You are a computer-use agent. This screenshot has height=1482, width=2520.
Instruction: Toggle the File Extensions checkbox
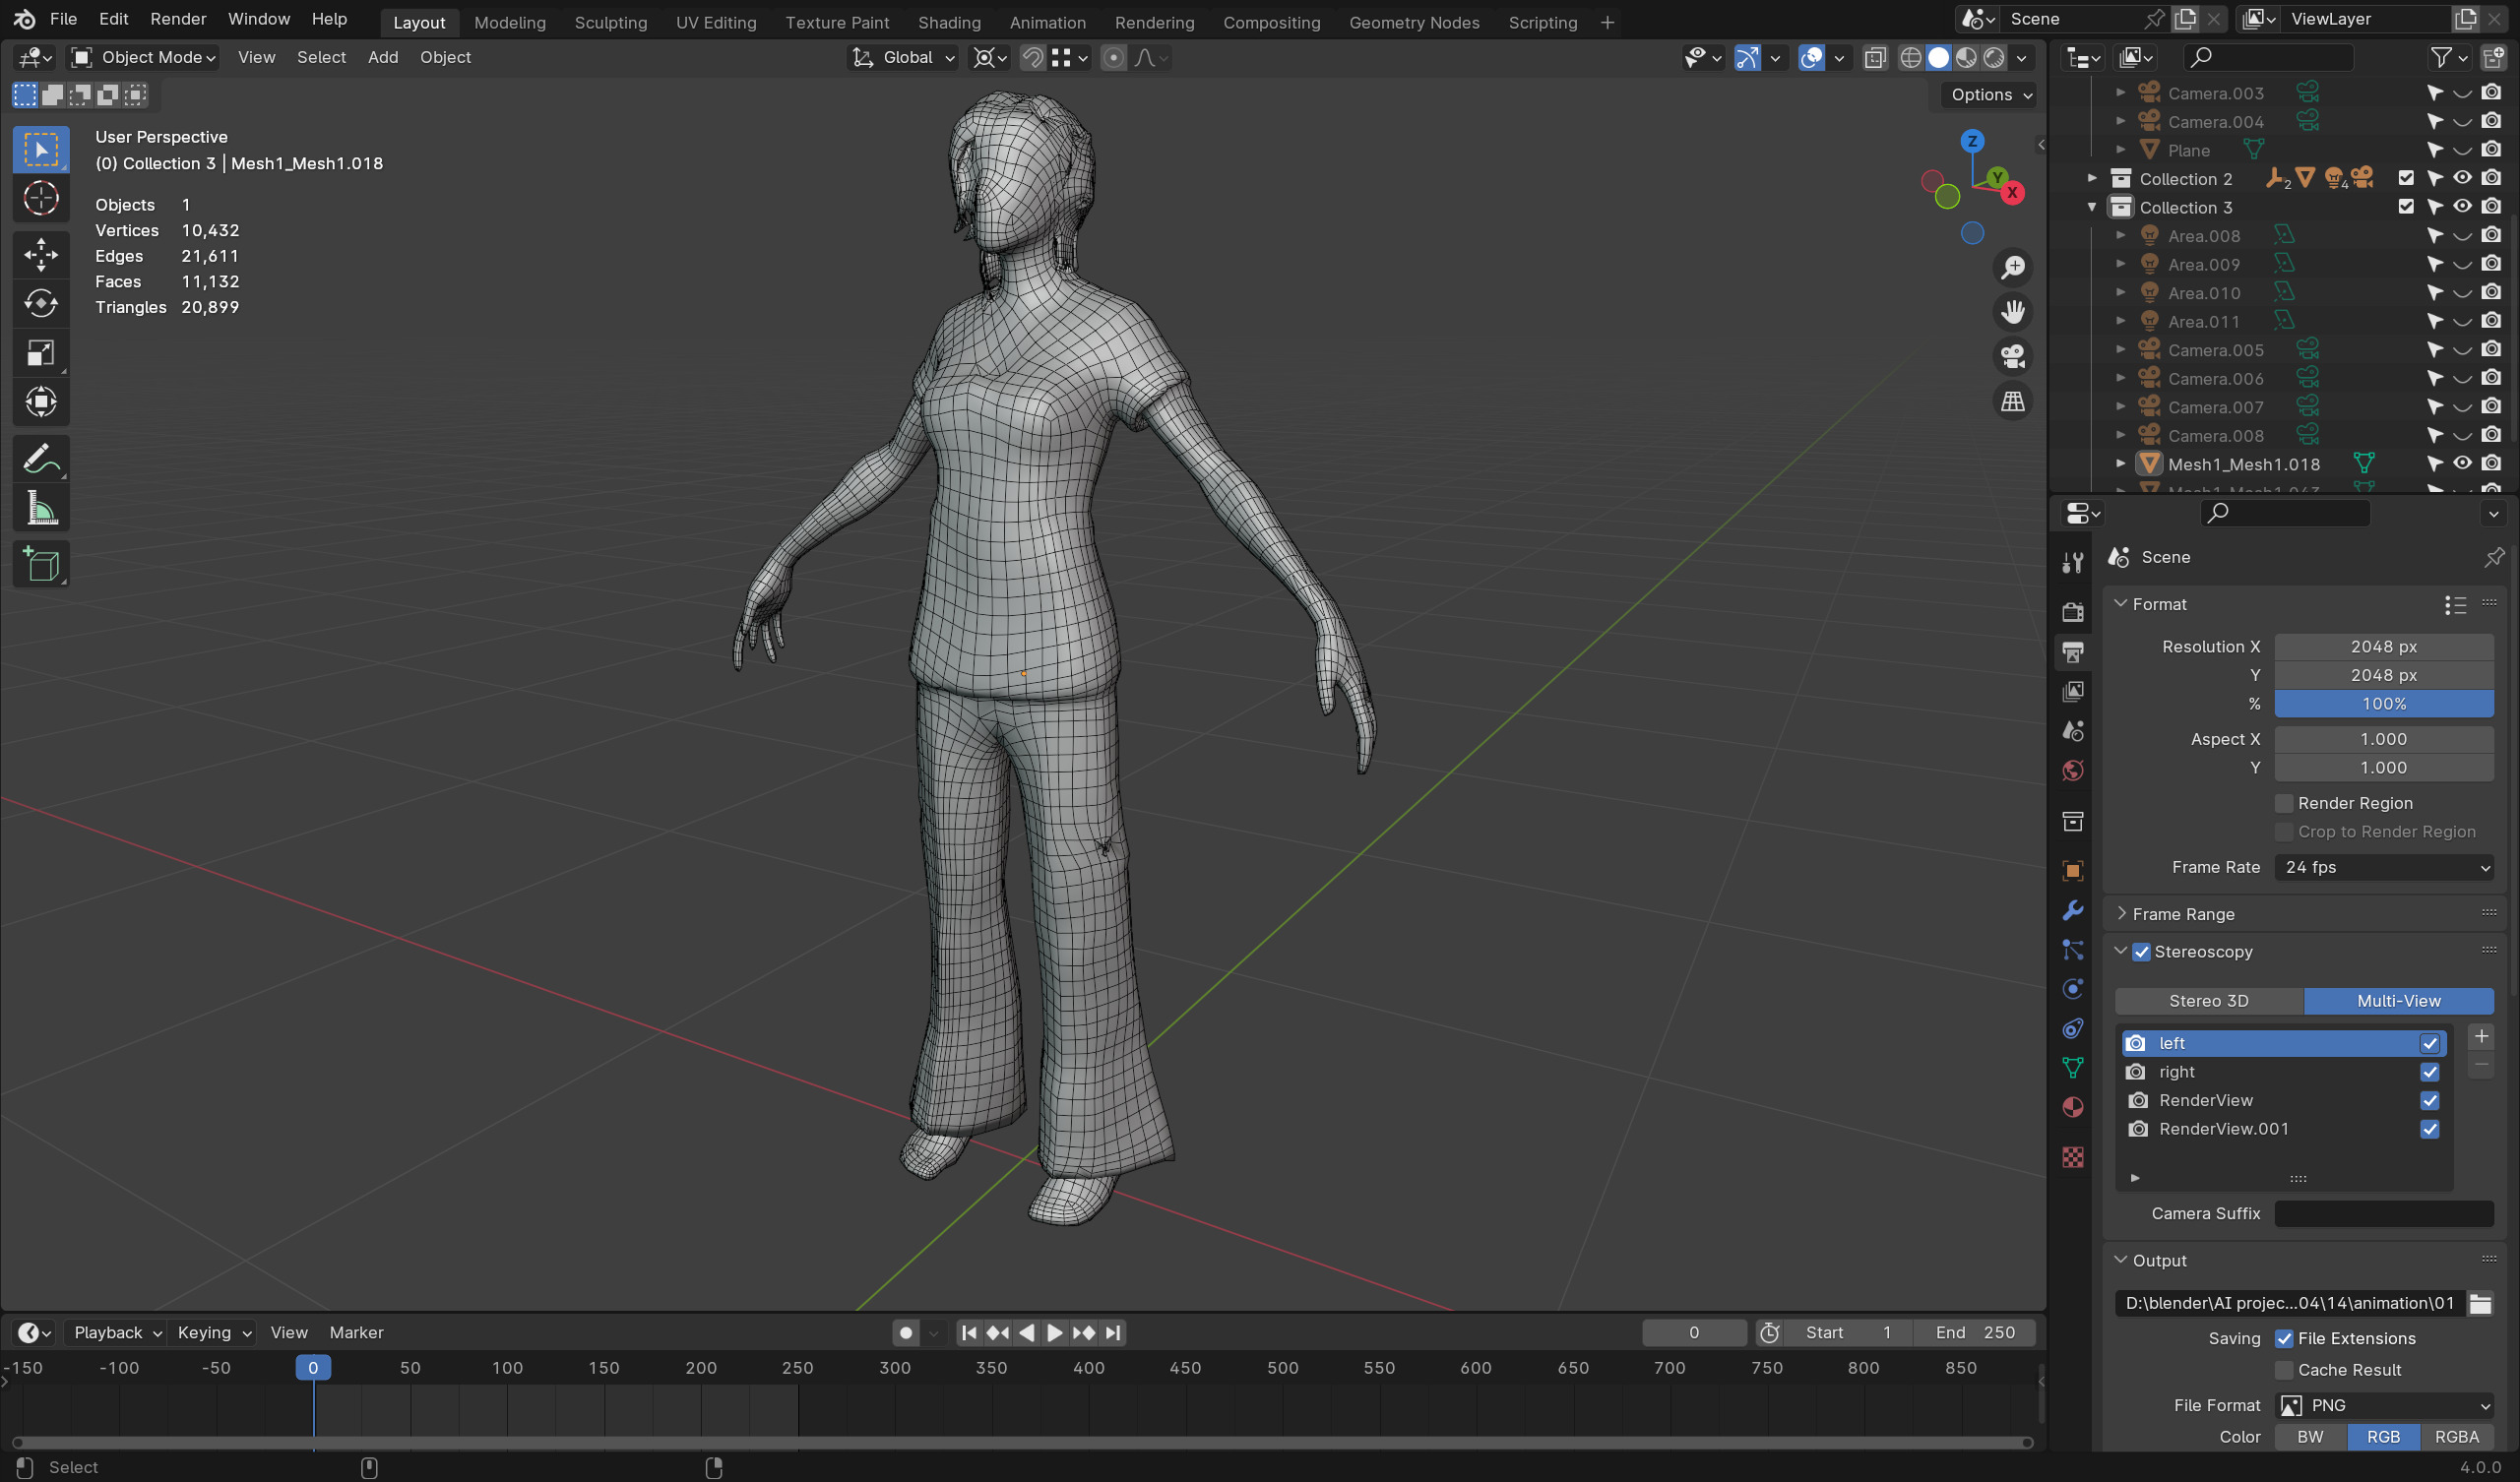[x=2284, y=1338]
